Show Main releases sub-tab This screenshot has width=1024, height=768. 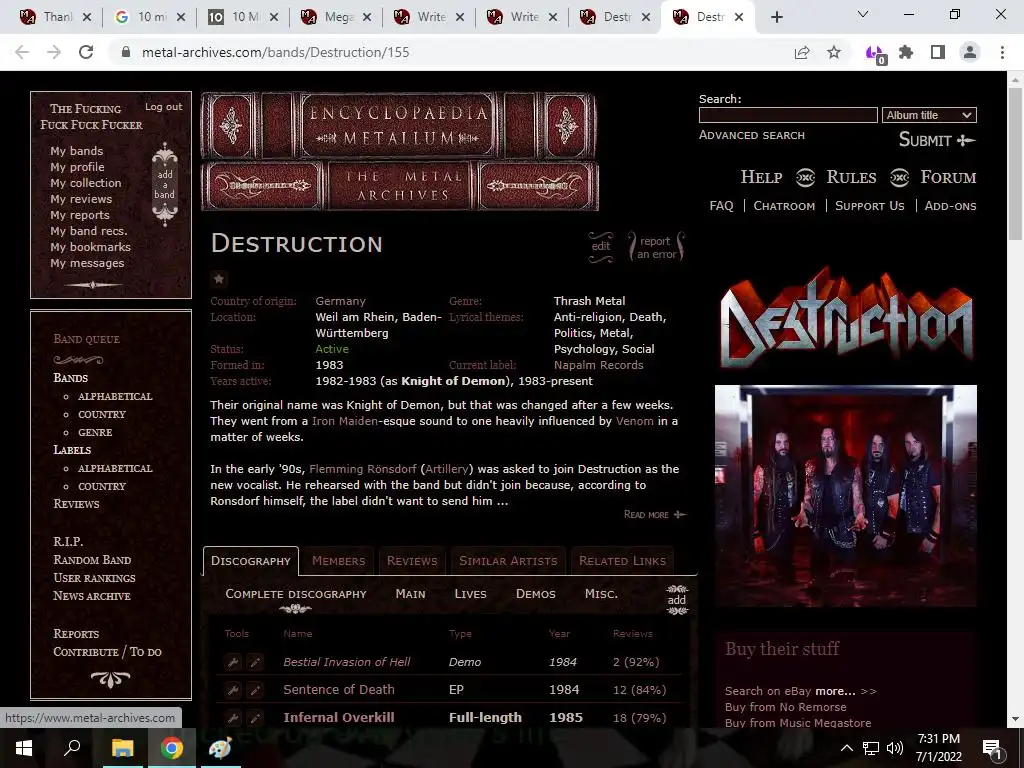click(x=410, y=594)
